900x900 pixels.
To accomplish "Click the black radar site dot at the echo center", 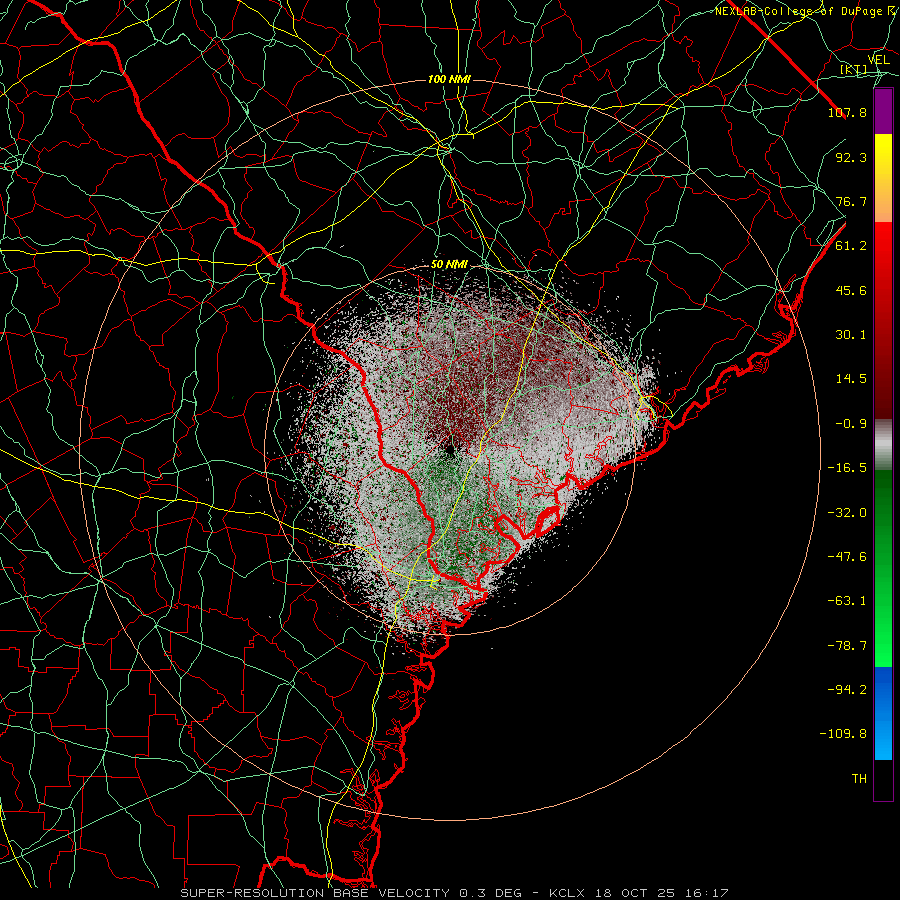I will click(449, 449).
